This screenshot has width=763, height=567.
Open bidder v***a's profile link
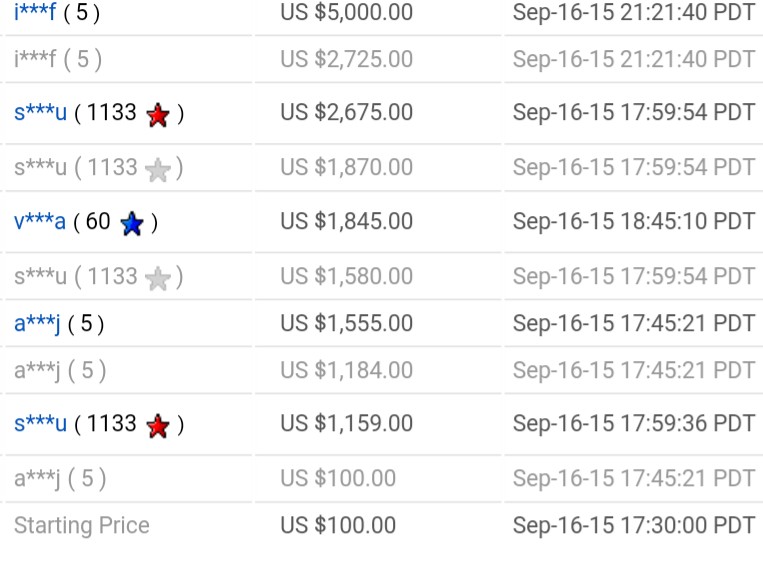[x=39, y=222]
